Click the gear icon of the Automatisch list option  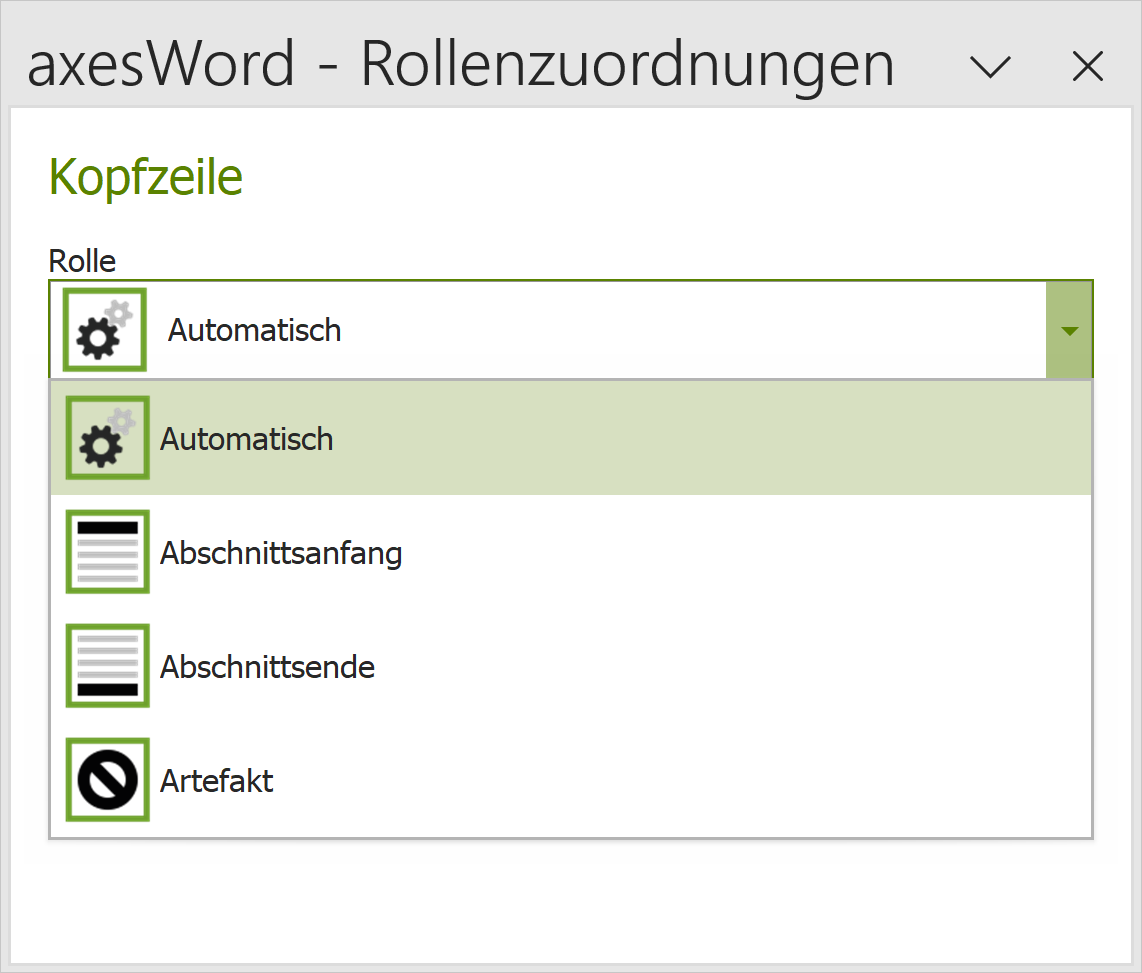pyautogui.click(x=108, y=438)
